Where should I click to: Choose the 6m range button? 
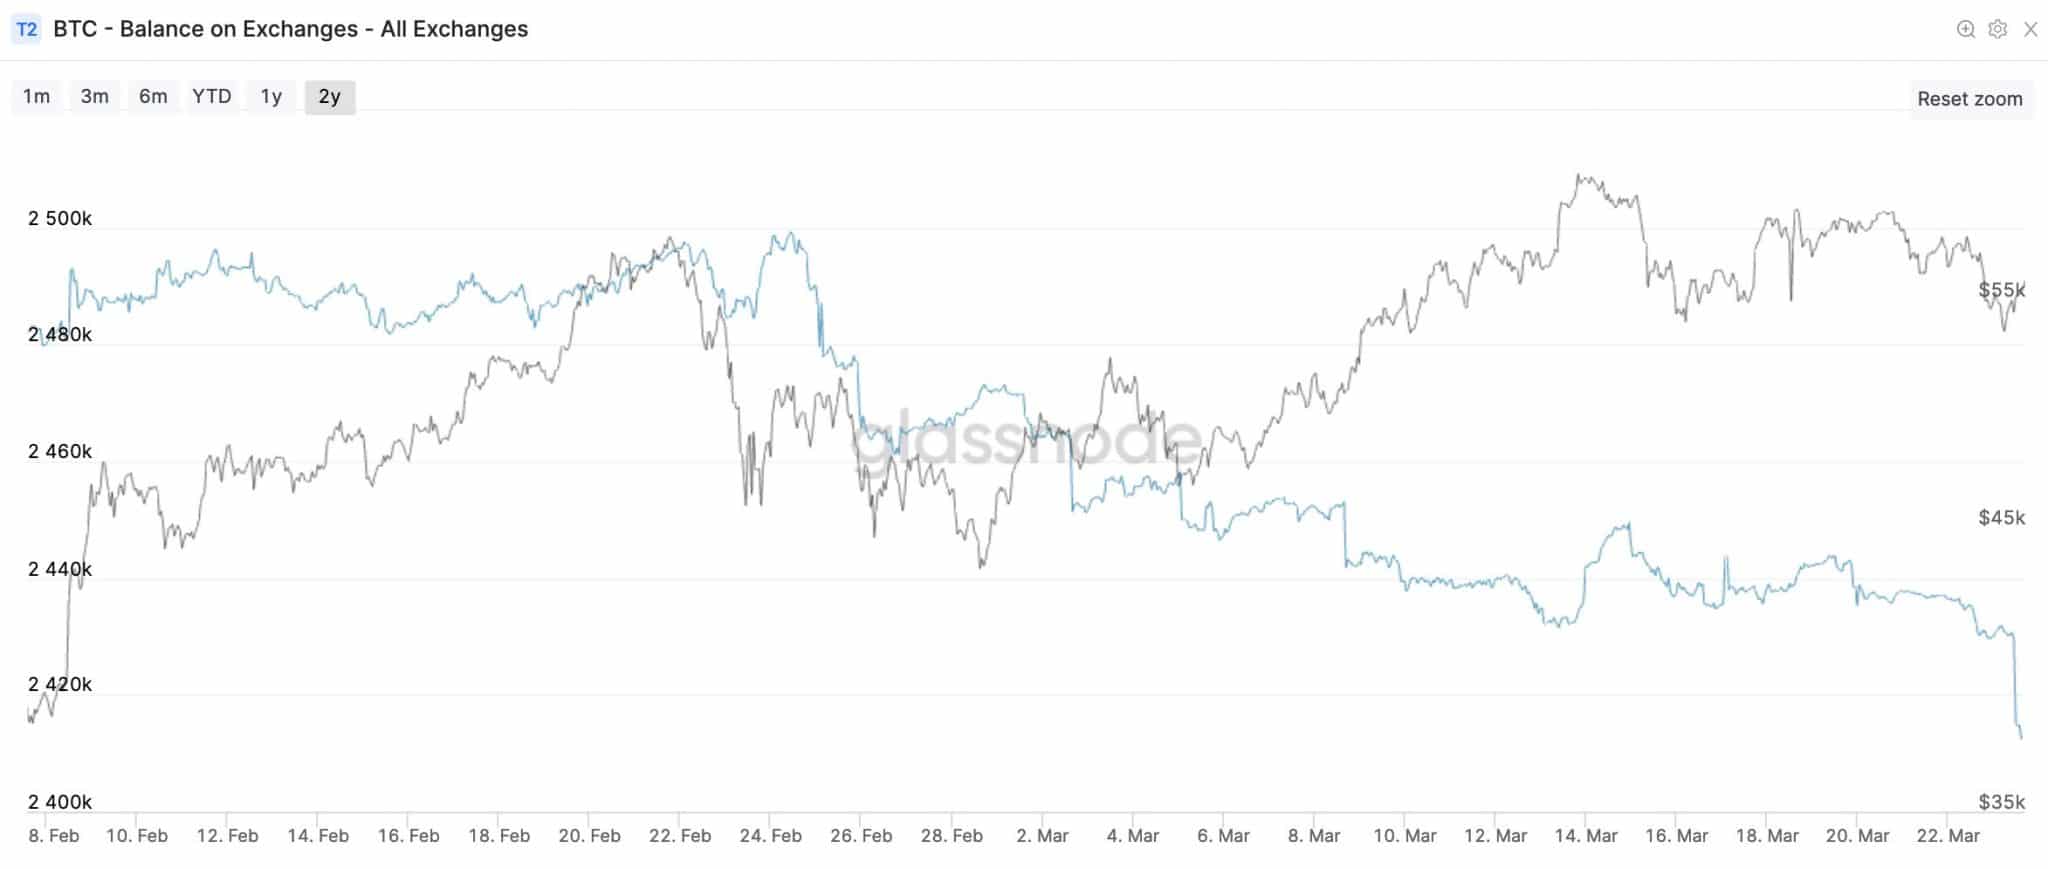tap(153, 97)
